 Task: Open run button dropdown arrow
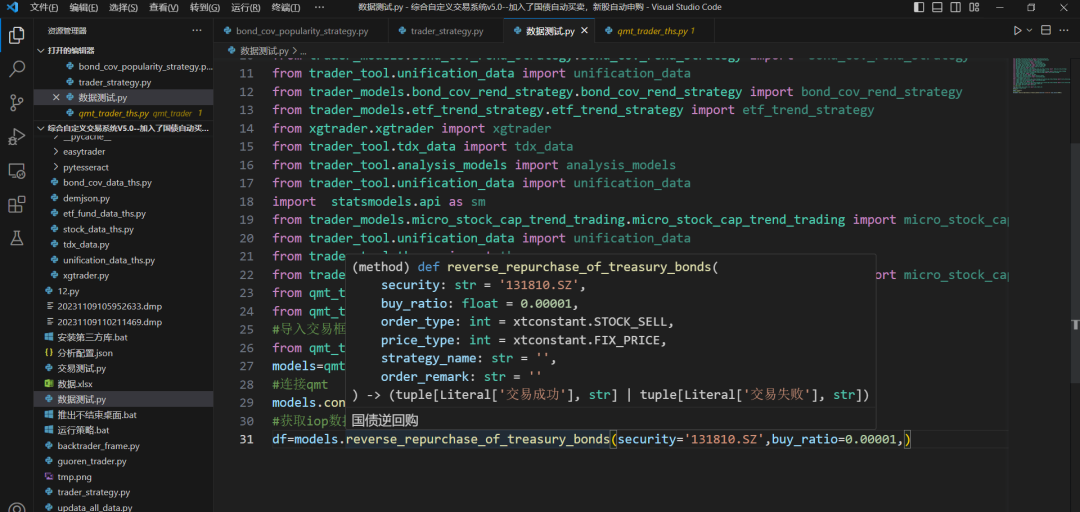pyautogui.click(x=1030, y=31)
